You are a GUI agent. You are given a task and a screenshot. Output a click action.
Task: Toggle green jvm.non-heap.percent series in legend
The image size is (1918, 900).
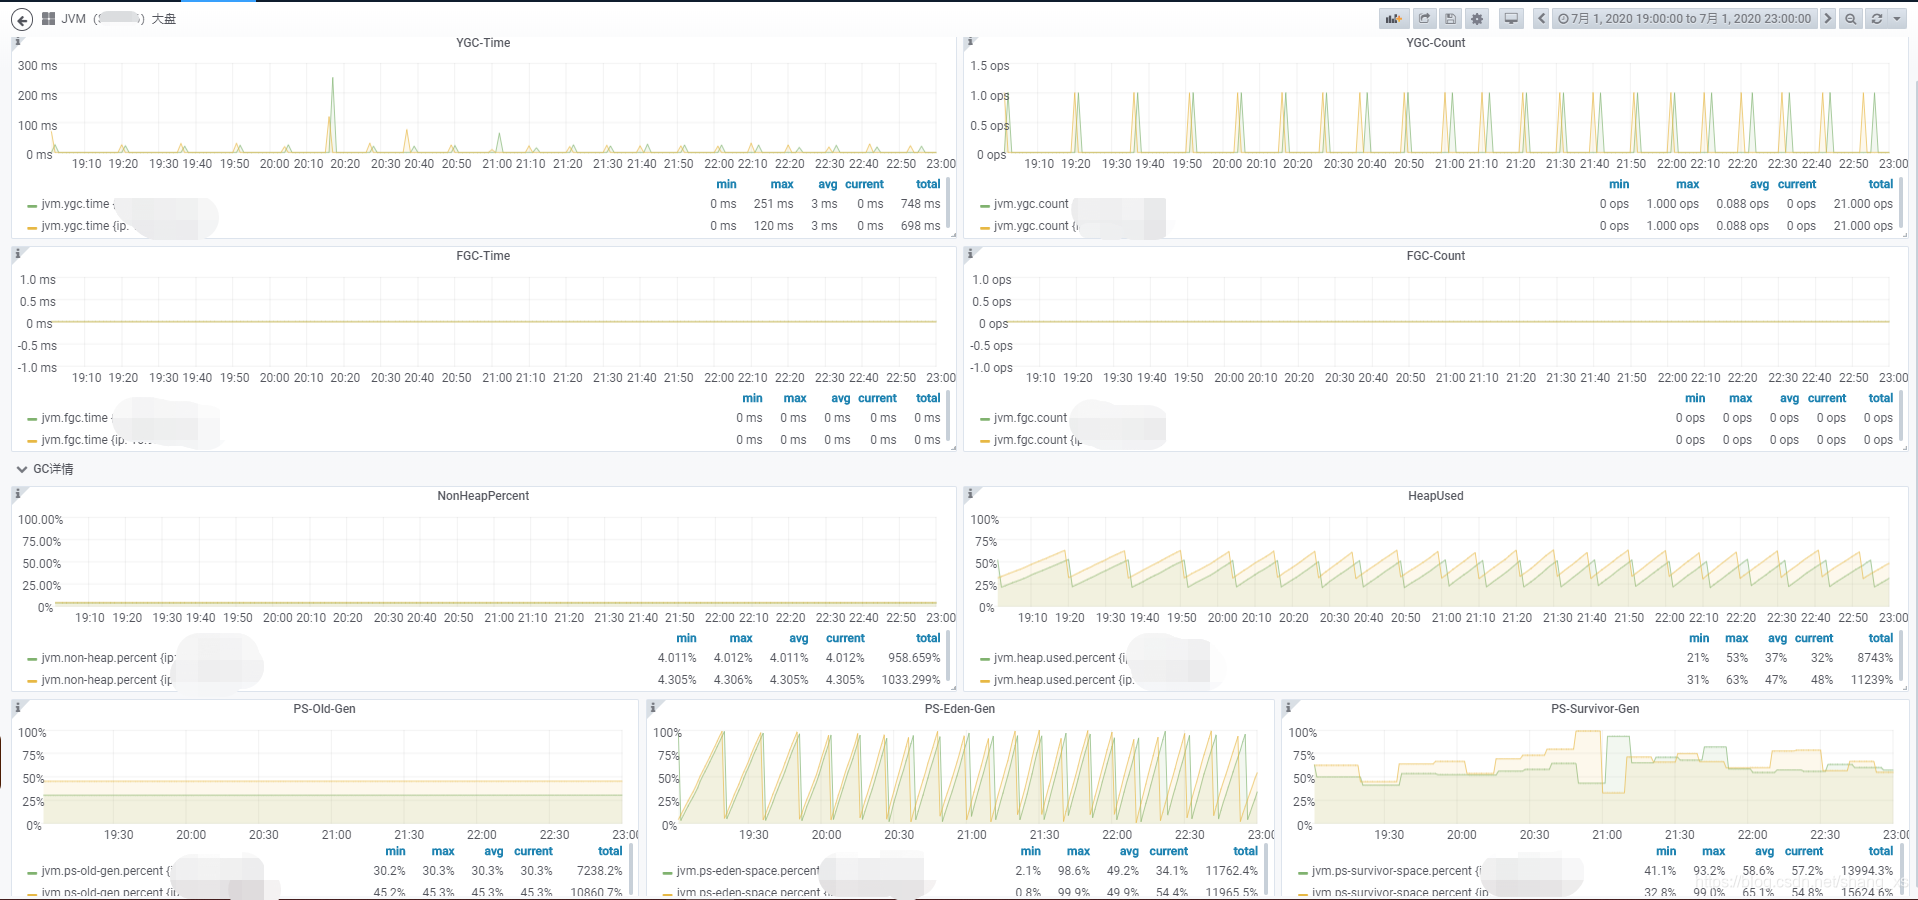[107, 658]
